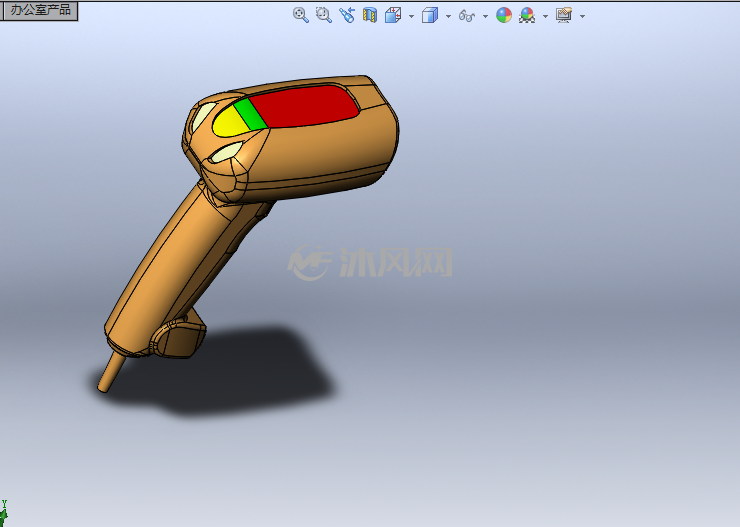
Task: Expand the Apply Scene dropdown arrow
Action: pos(546,17)
